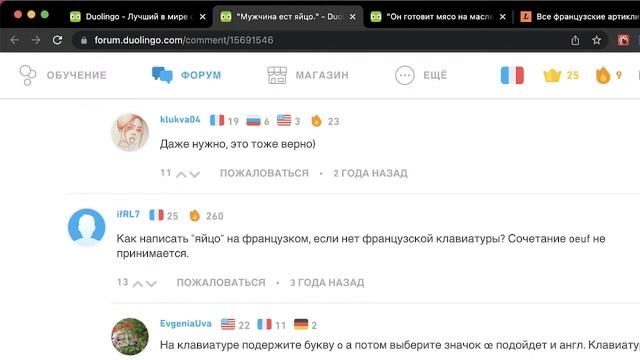Bookmark this page with the star icon
The image size is (640, 360).
click(596, 40)
